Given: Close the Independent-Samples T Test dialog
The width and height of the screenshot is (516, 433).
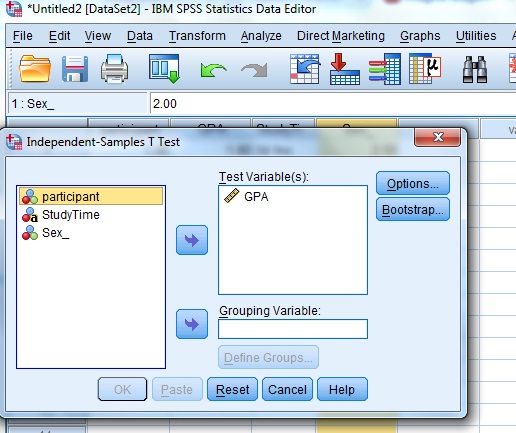Looking at the screenshot, I should pos(437,137).
